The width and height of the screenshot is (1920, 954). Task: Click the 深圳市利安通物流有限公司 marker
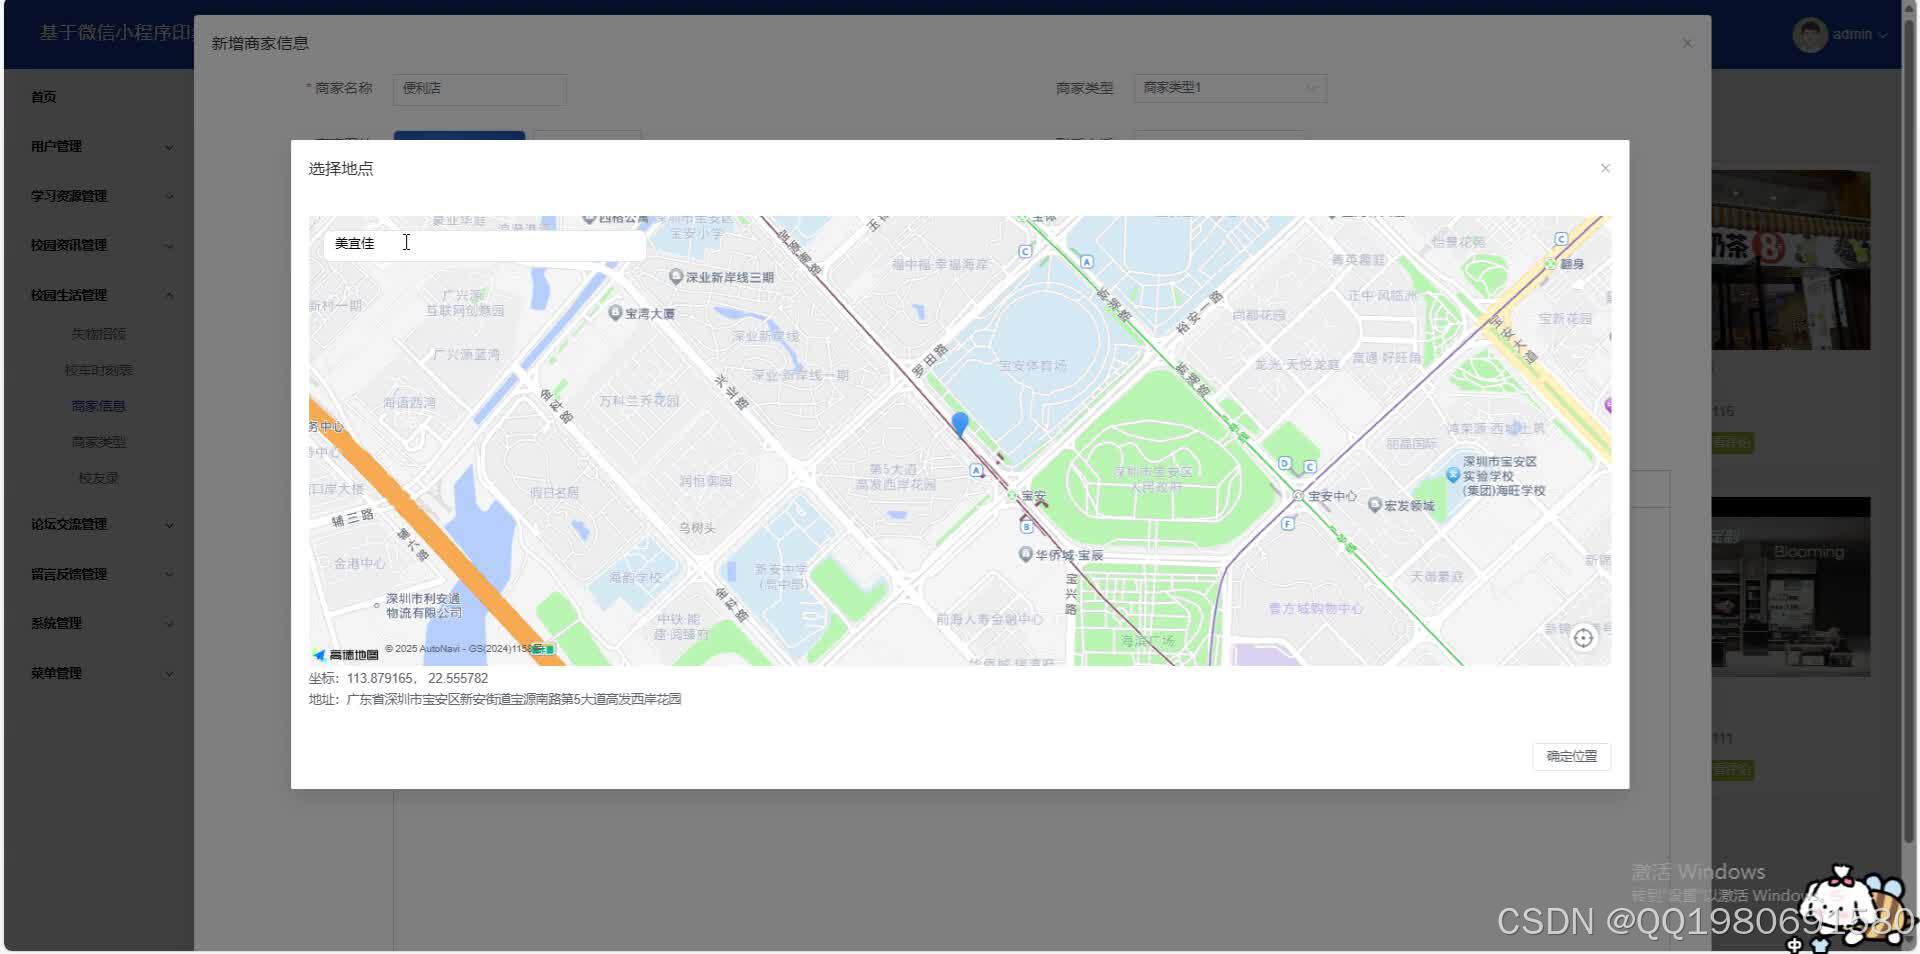tap(376, 605)
